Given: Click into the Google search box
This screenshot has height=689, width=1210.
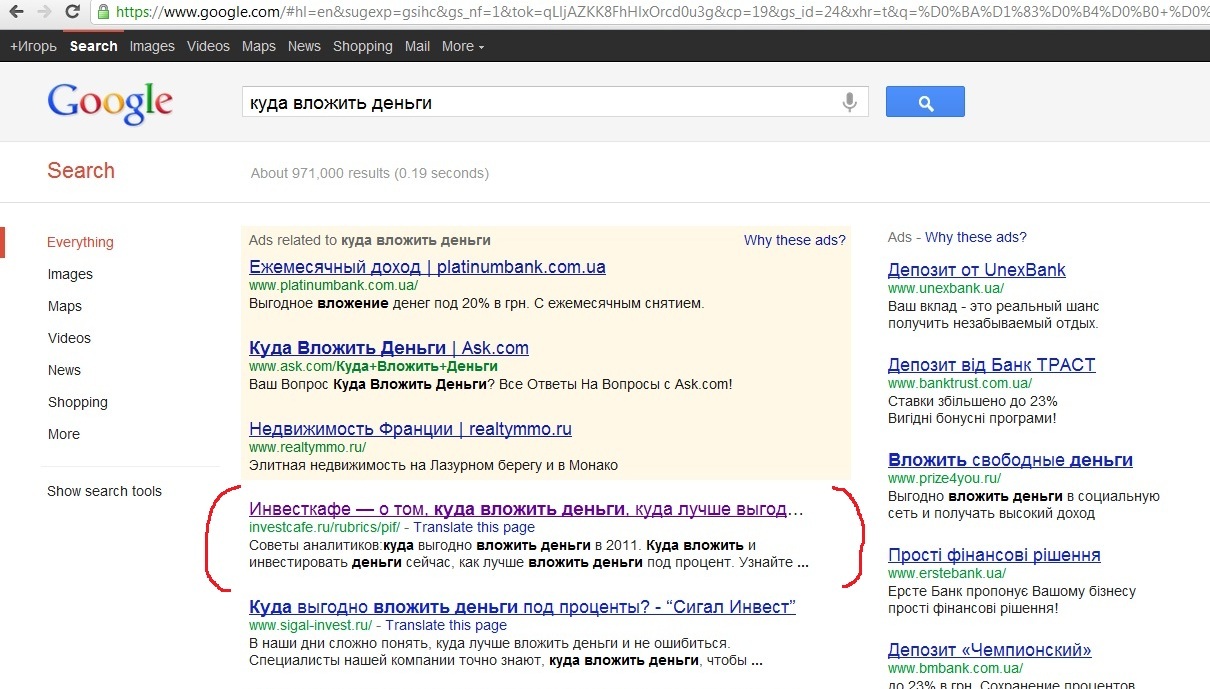Looking at the screenshot, I should click(x=540, y=102).
